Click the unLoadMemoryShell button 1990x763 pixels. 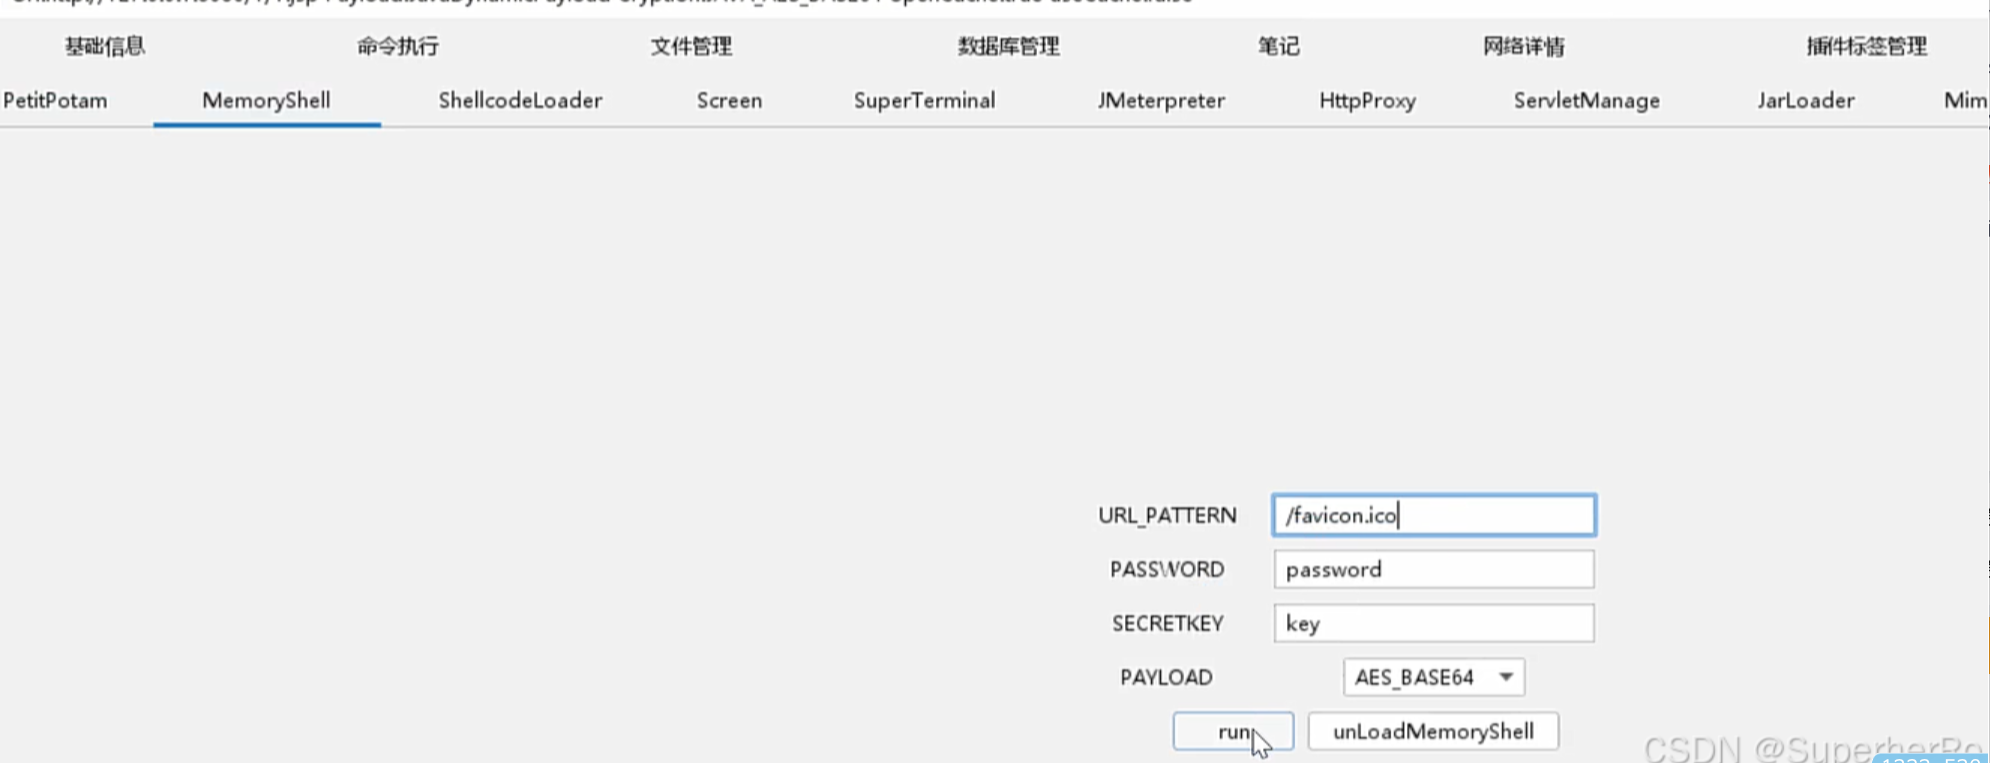tap(1433, 731)
